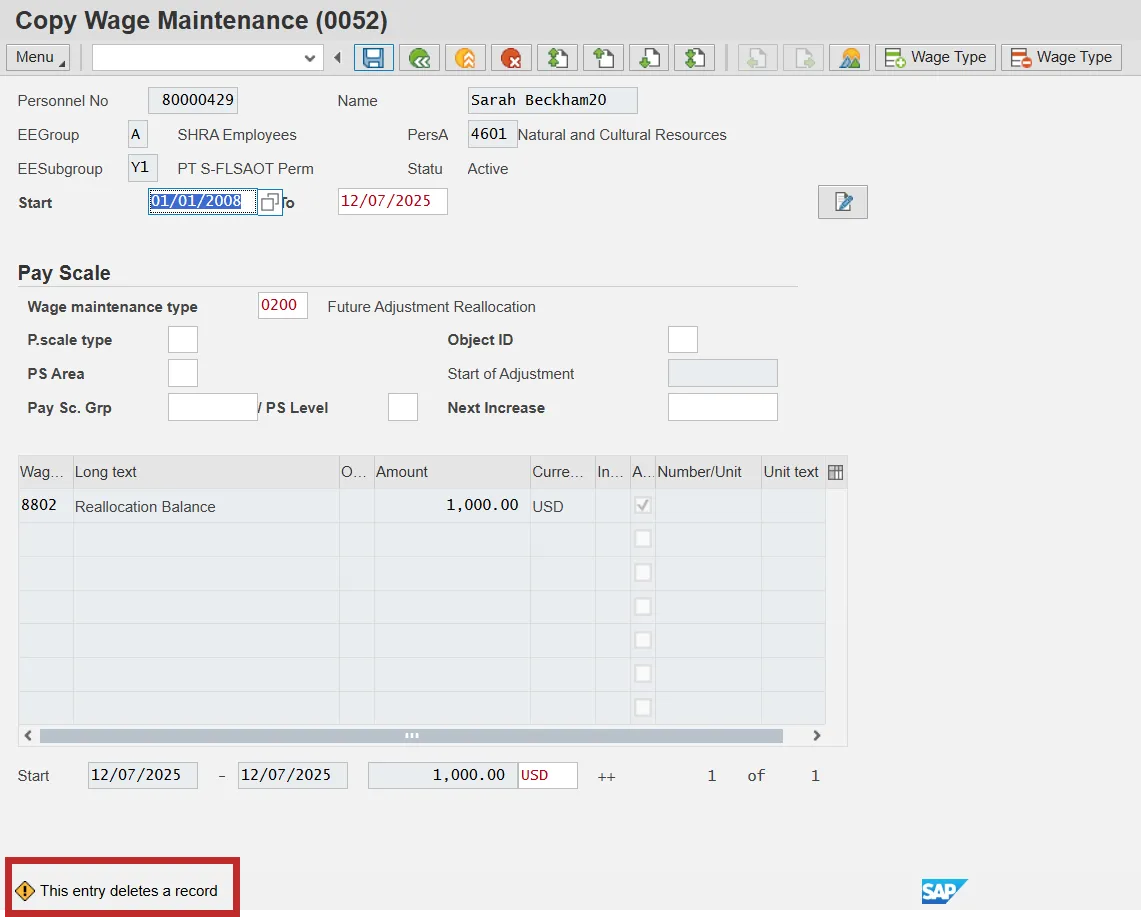Tick the checkbox in last table row
Screen dimensions: 1141x917
[x=643, y=707]
